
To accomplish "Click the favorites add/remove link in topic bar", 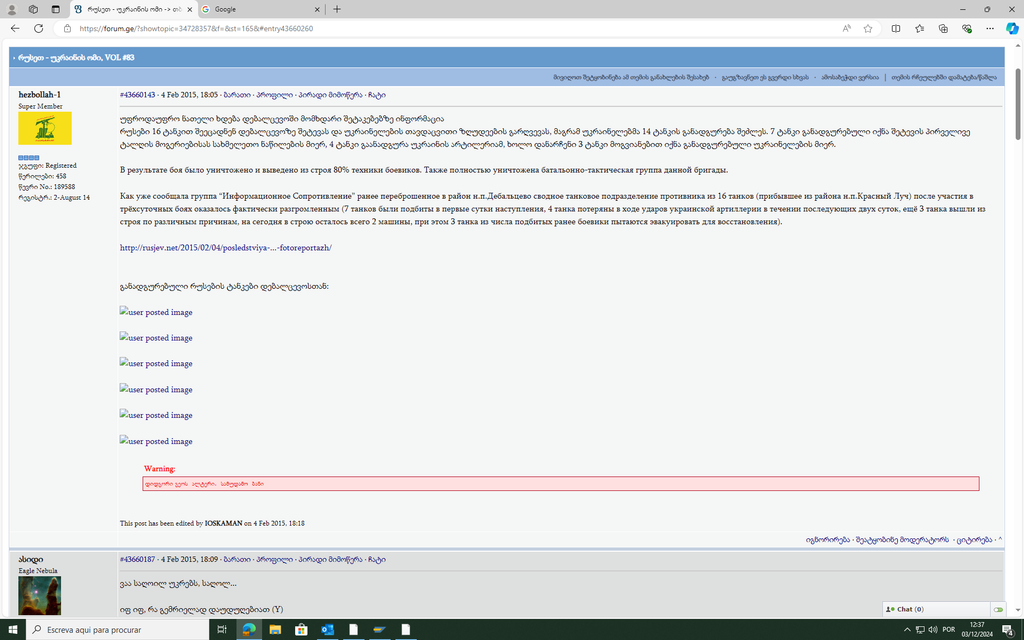I will tap(944, 77).
